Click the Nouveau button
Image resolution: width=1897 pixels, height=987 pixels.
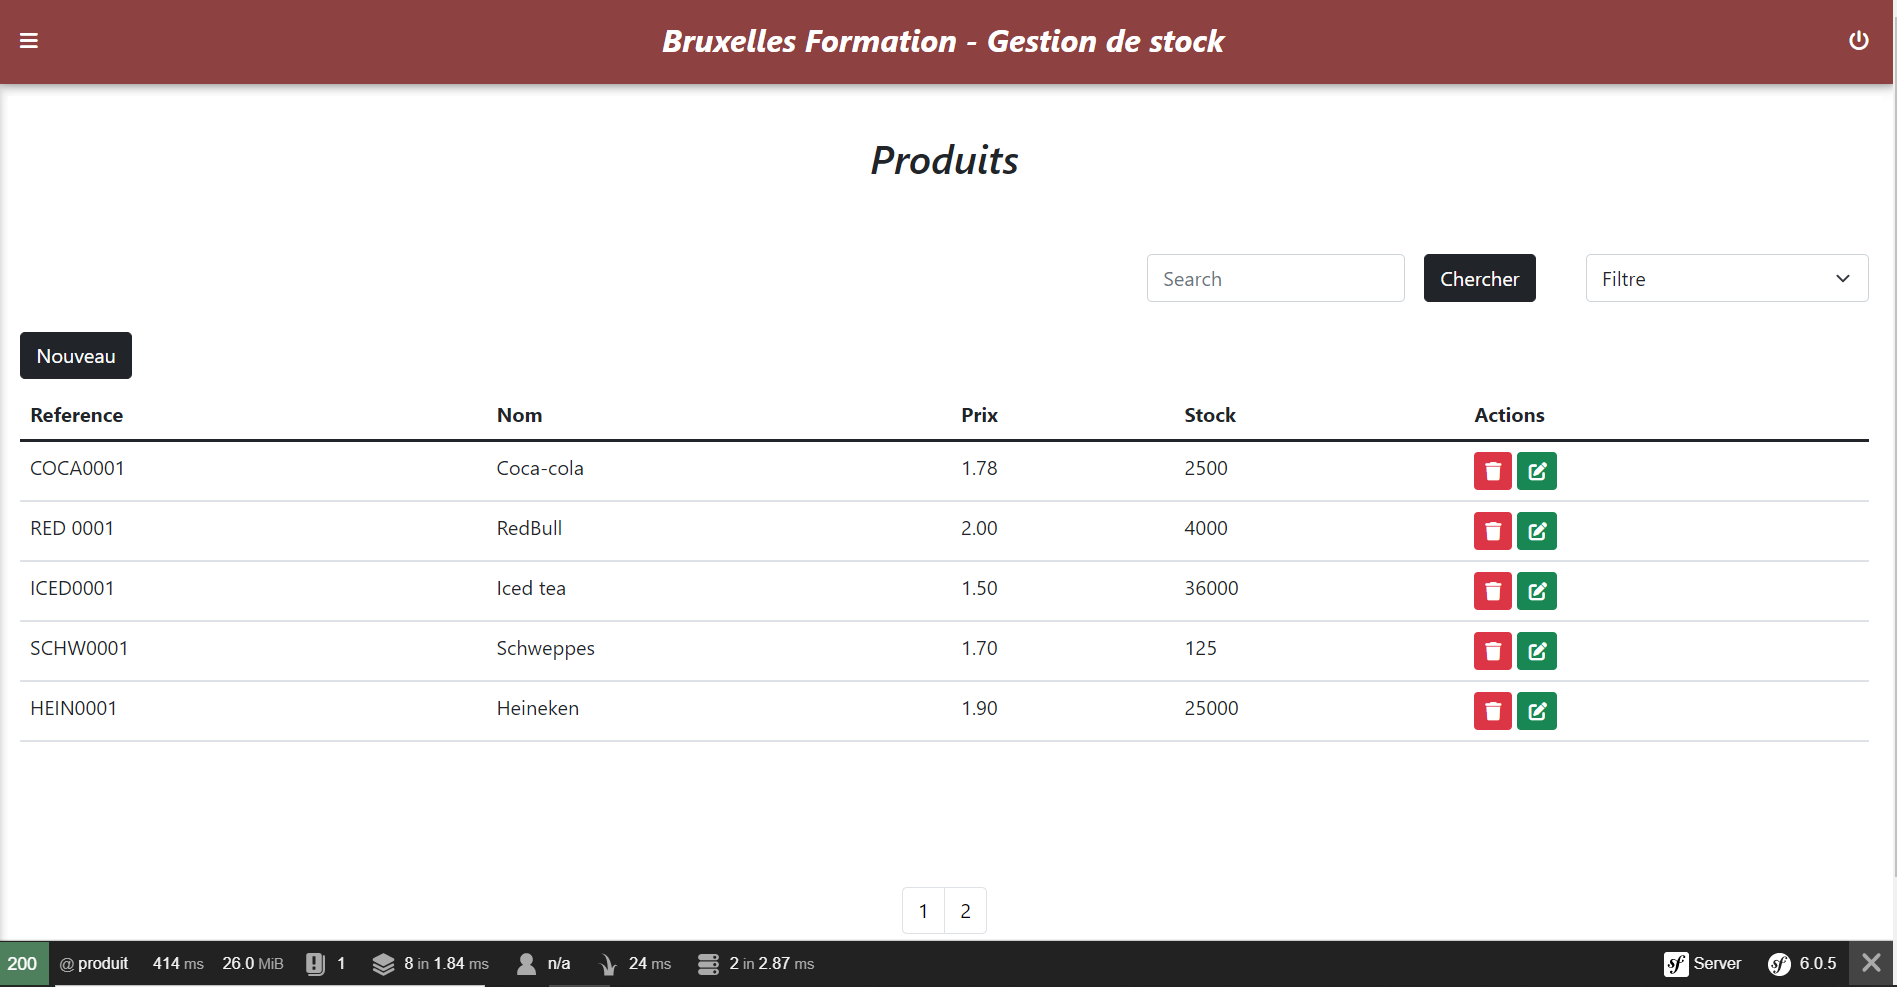click(x=75, y=355)
